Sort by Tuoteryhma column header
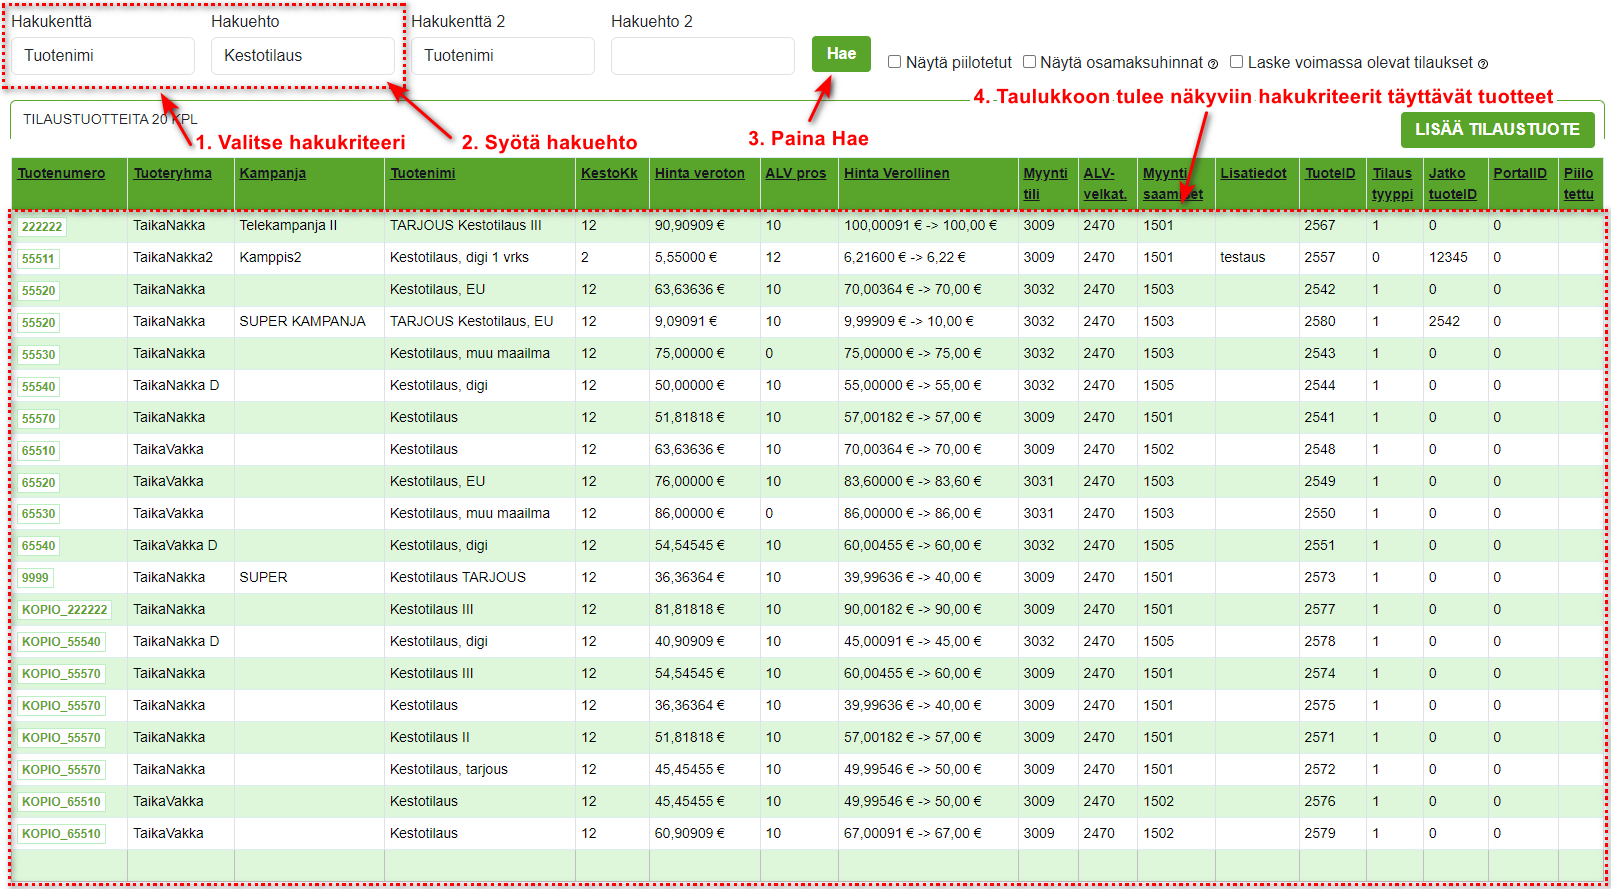The height and width of the screenshot is (889, 1611). tap(173, 173)
